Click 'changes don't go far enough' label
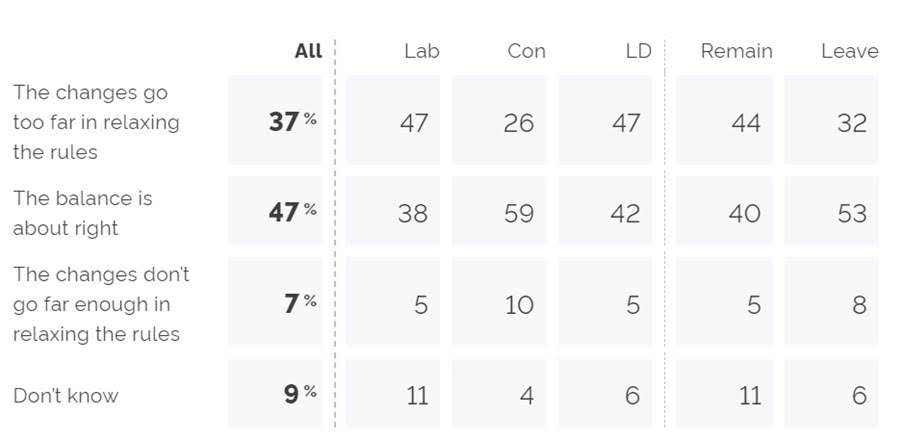This screenshot has height=442, width=903. pos(101,304)
